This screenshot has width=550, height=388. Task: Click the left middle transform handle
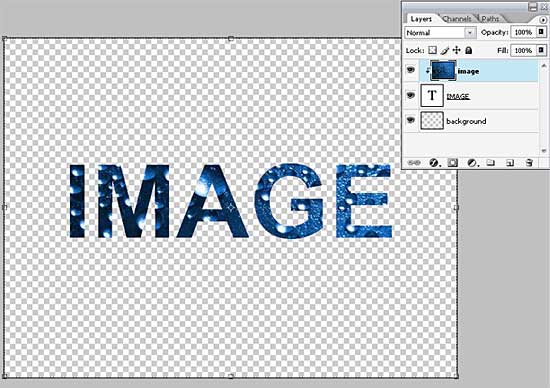pyautogui.click(x=4, y=208)
